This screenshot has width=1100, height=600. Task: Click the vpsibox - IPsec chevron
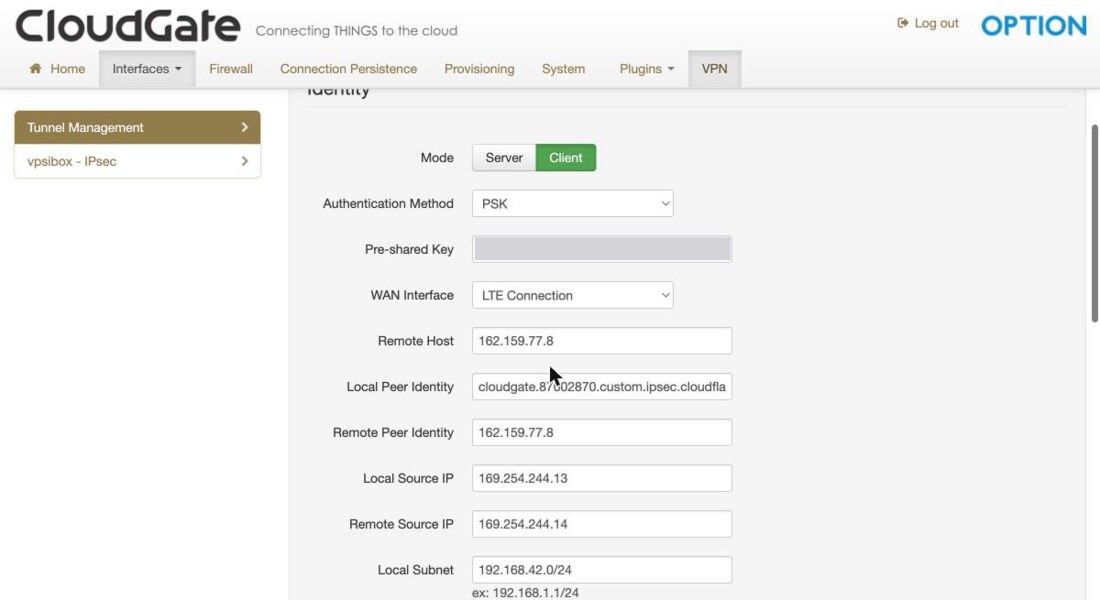click(244, 161)
